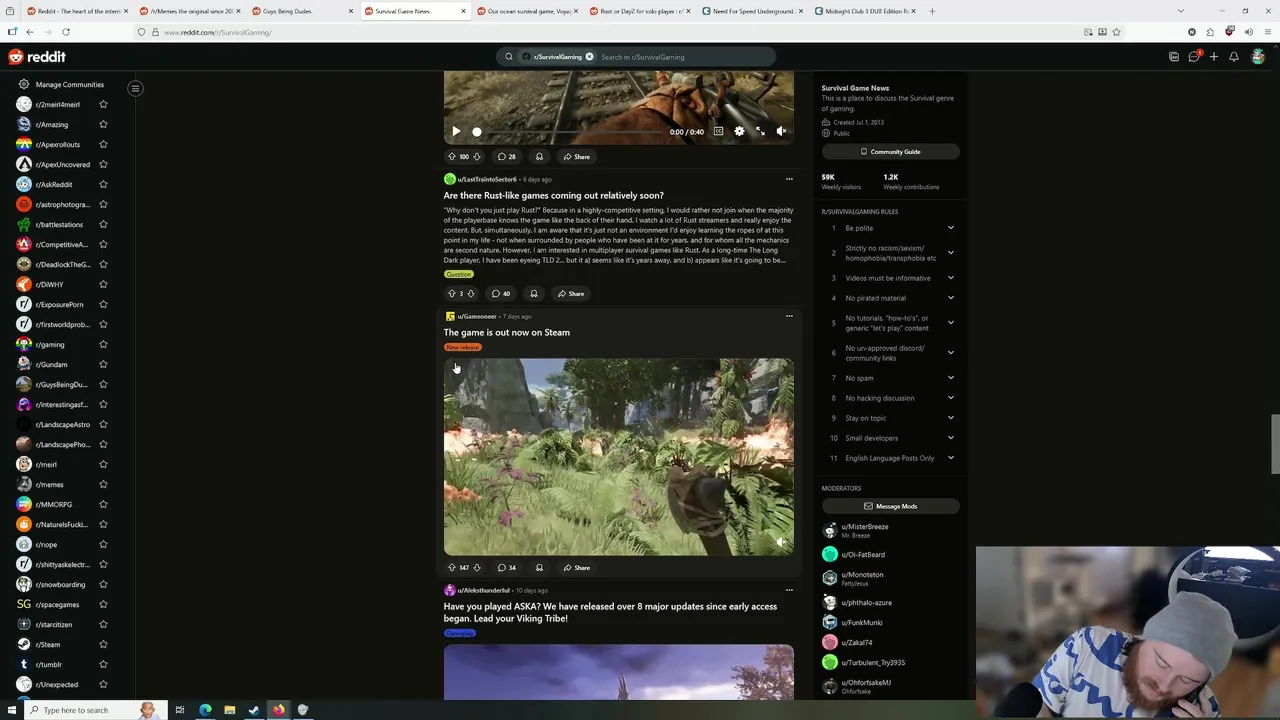Open the notifications bell
This screenshot has height=720, width=1280.
[x=1233, y=57]
